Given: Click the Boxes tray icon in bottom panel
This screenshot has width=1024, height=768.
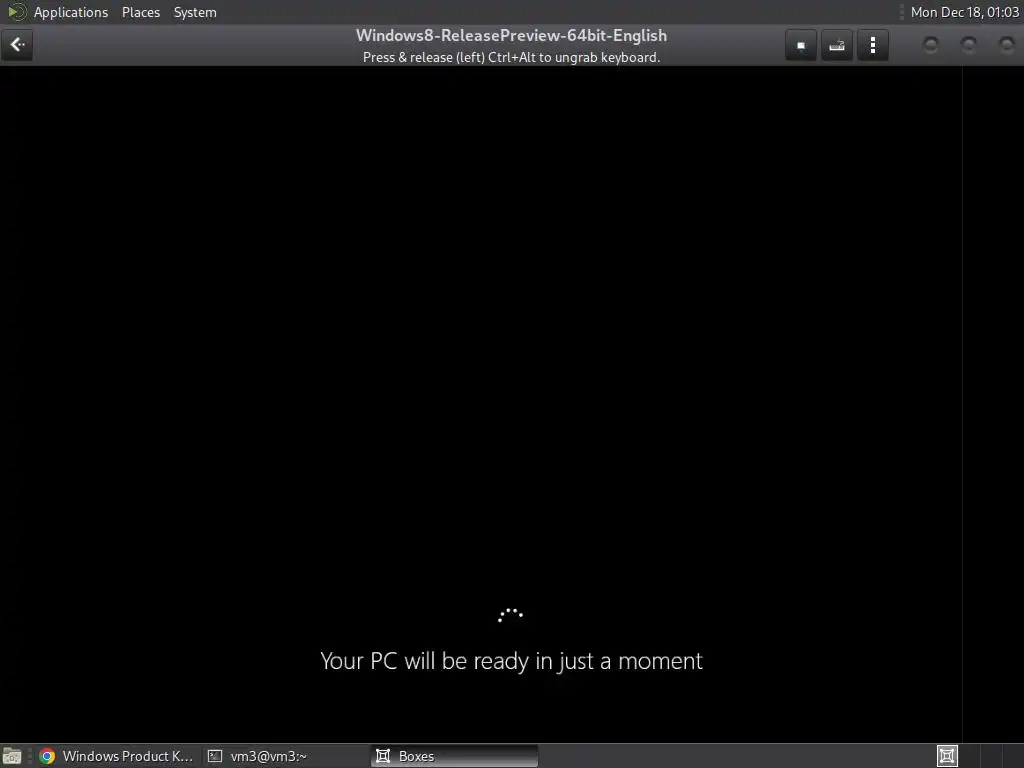Looking at the screenshot, I should point(947,756).
